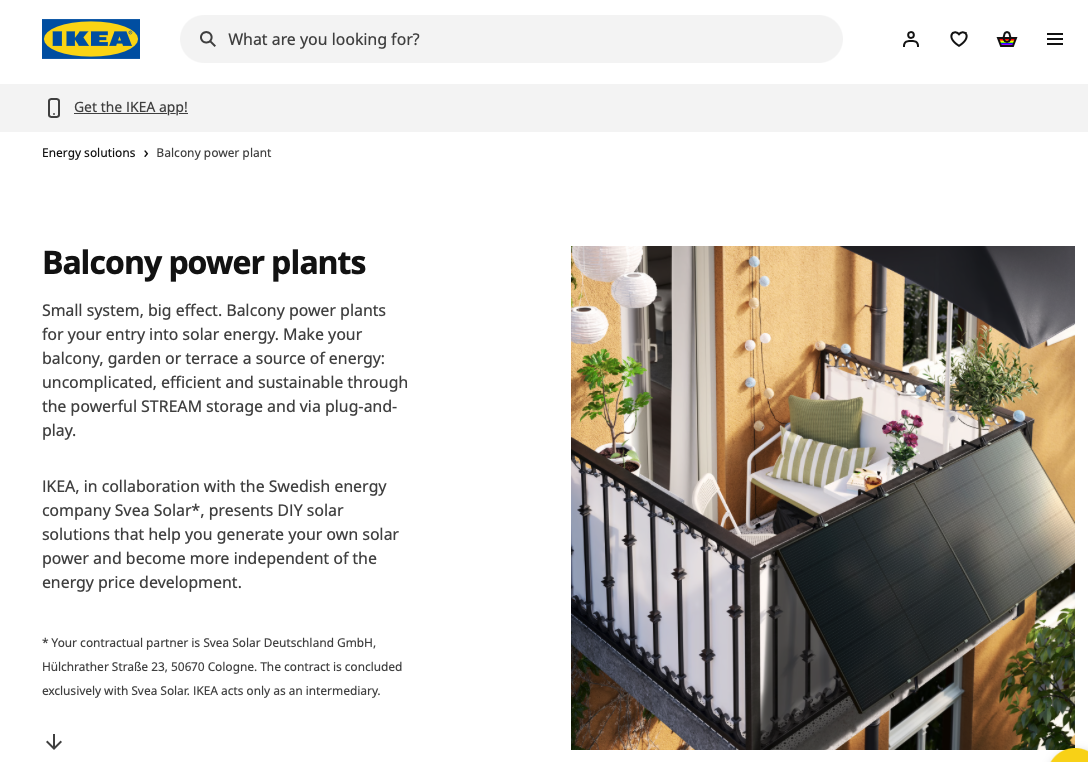Click the paragraph starting "Small system, big effect"
The width and height of the screenshot is (1088, 762).
click(x=224, y=370)
